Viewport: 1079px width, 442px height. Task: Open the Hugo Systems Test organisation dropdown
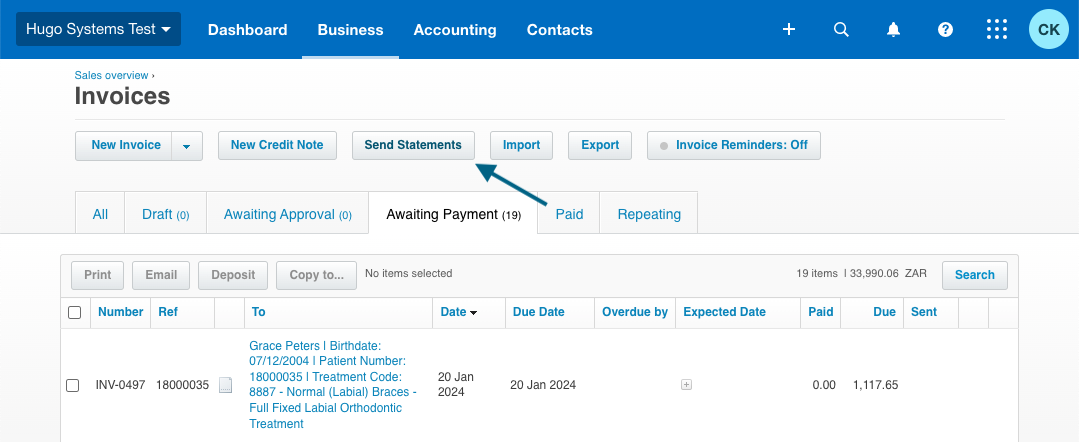click(98, 30)
